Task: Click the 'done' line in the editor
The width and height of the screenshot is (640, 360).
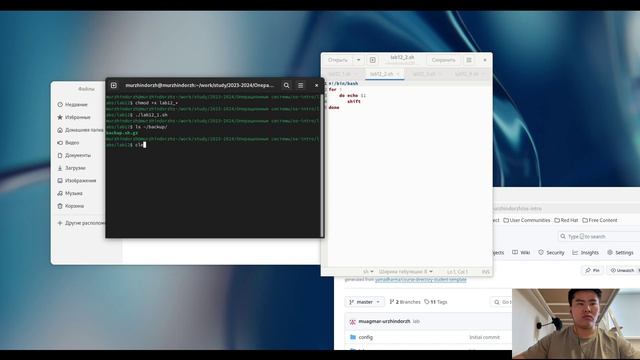Action: click(334, 107)
